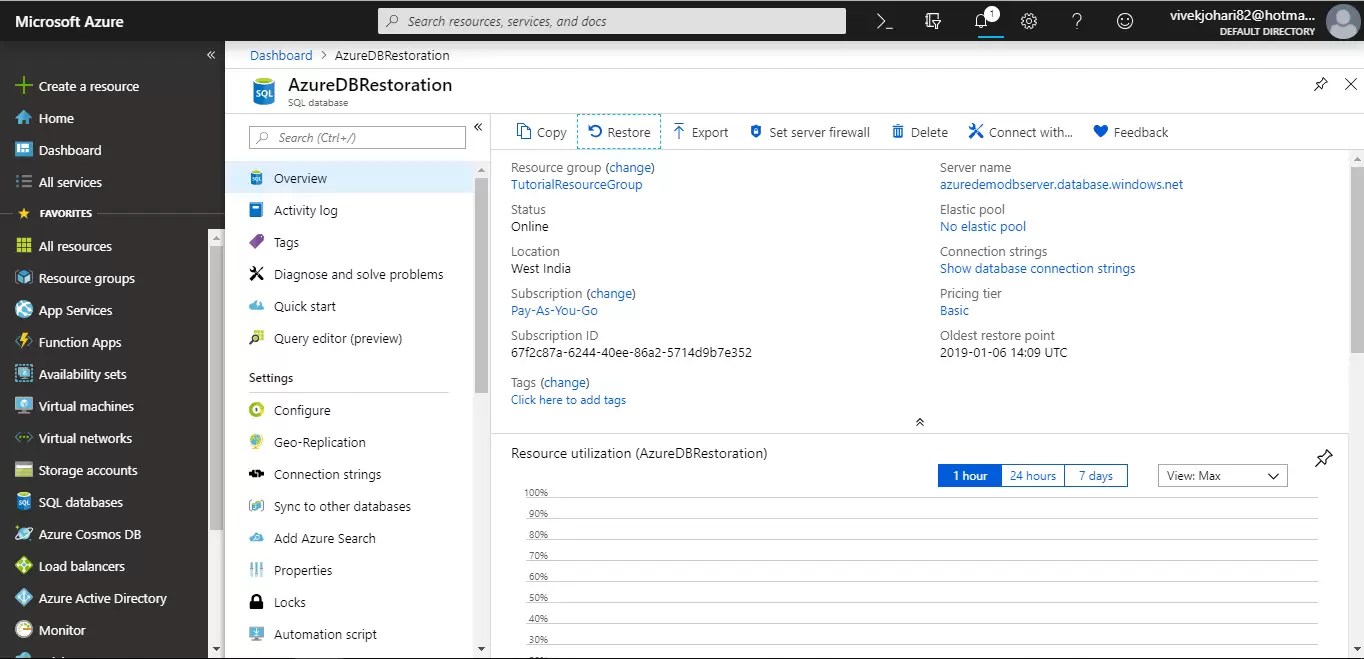Pin the AzureDBRestoration blade to the dashboard
This screenshot has width=1364, height=659.
[1321, 85]
